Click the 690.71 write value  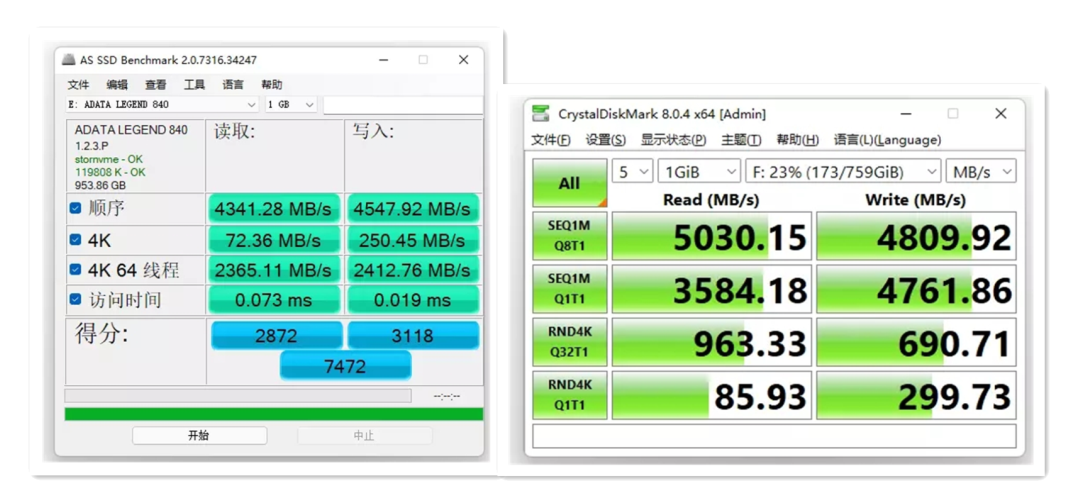[916, 342]
